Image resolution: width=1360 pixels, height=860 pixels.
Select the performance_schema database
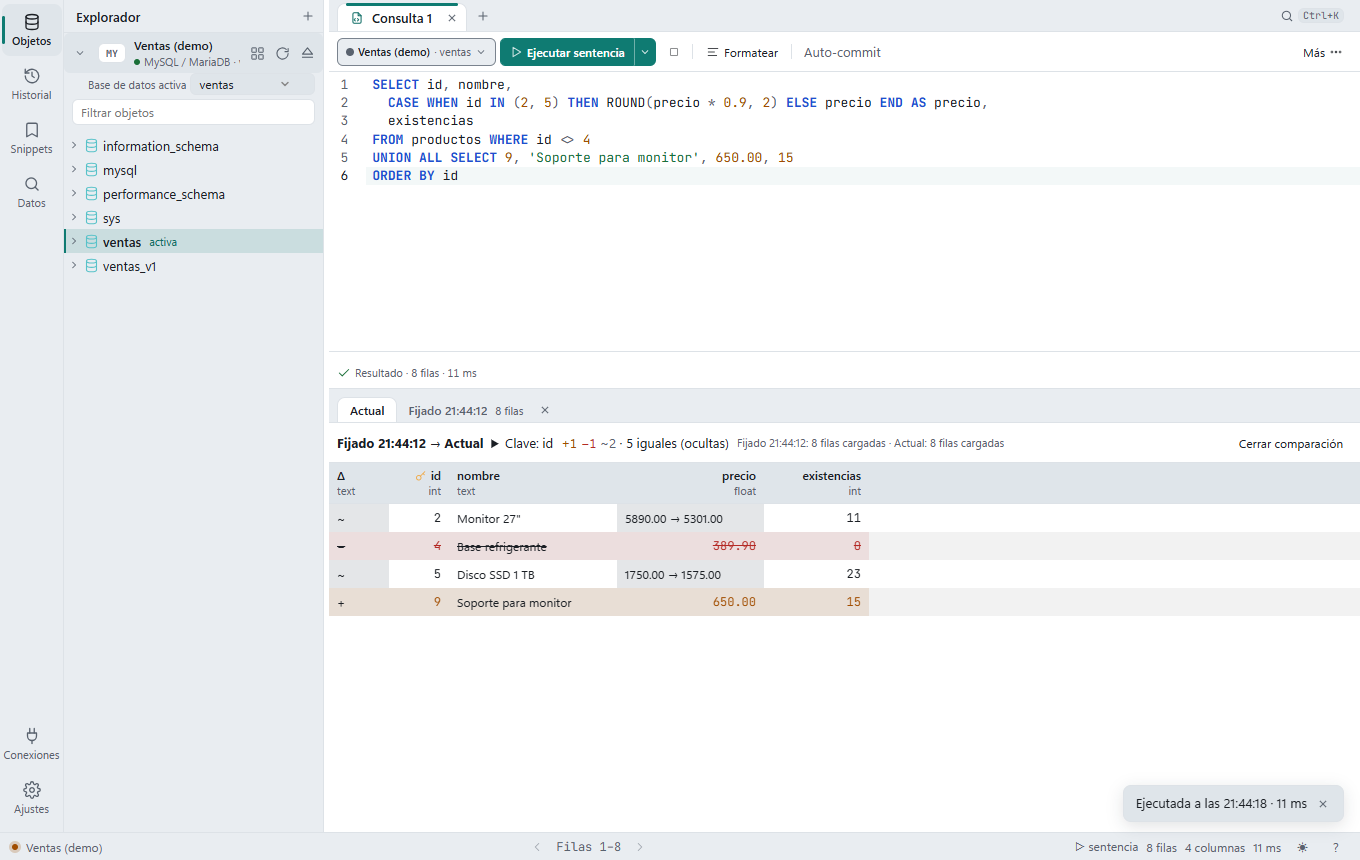coord(164,194)
